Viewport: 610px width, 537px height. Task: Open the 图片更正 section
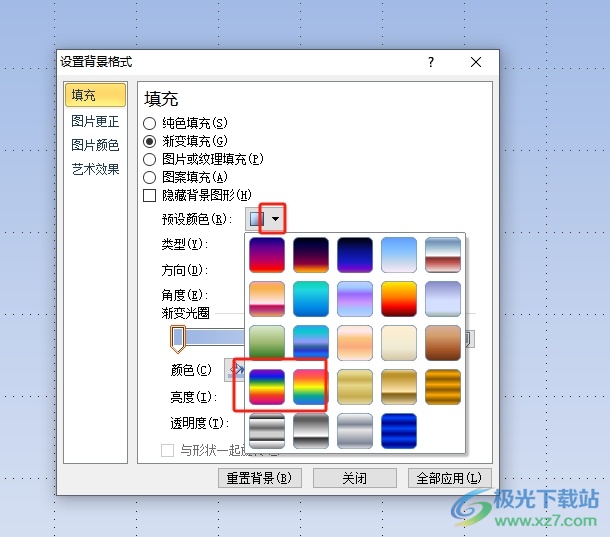[x=95, y=121]
